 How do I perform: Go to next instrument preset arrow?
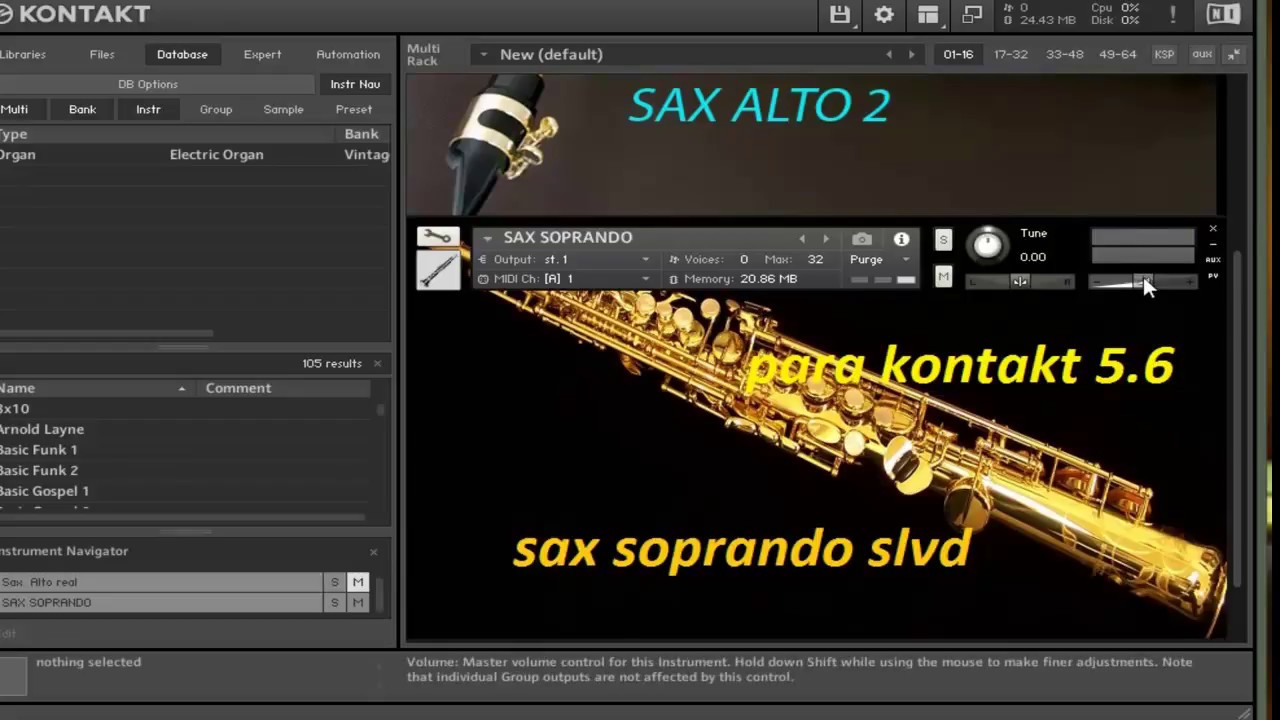(x=826, y=239)
